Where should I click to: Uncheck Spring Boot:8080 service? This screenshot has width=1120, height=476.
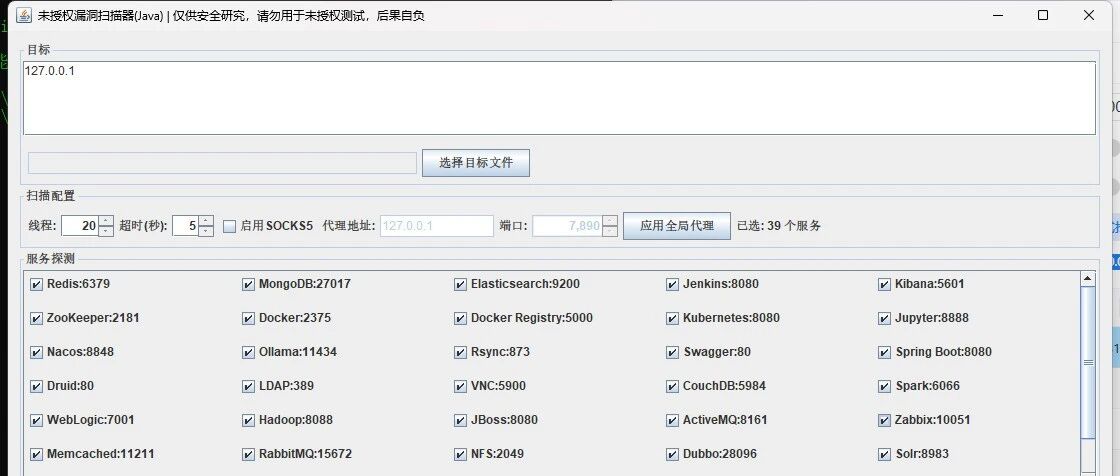[884, 352]
